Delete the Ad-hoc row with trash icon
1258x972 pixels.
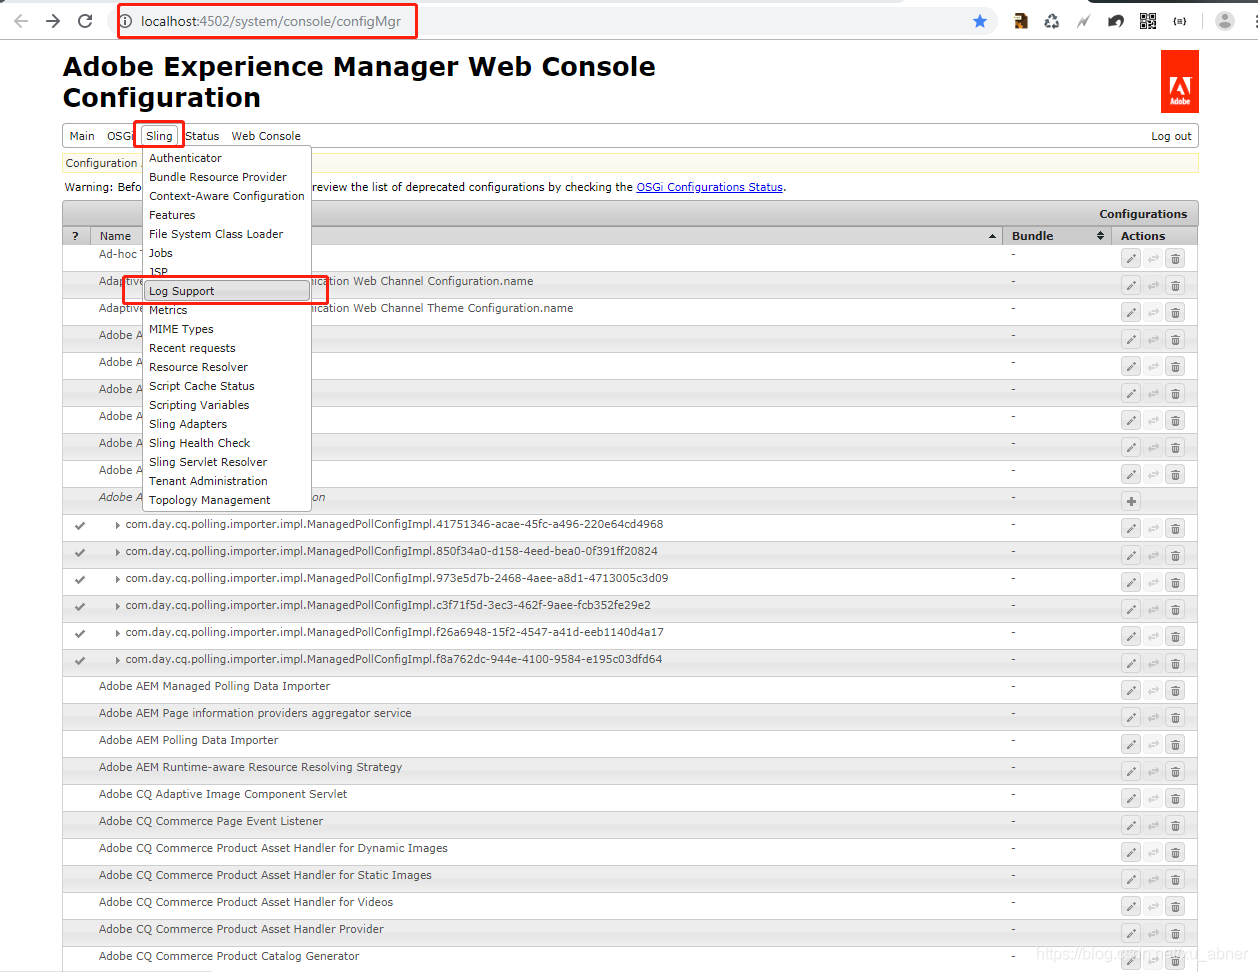(x=1175, y=259)
